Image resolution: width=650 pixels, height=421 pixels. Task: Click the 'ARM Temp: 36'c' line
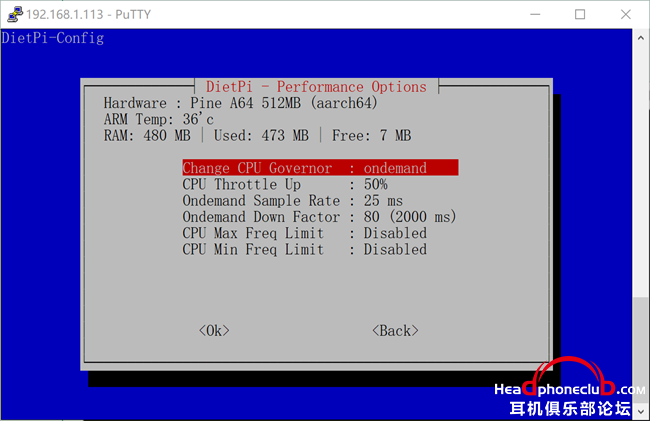point(158,119)
